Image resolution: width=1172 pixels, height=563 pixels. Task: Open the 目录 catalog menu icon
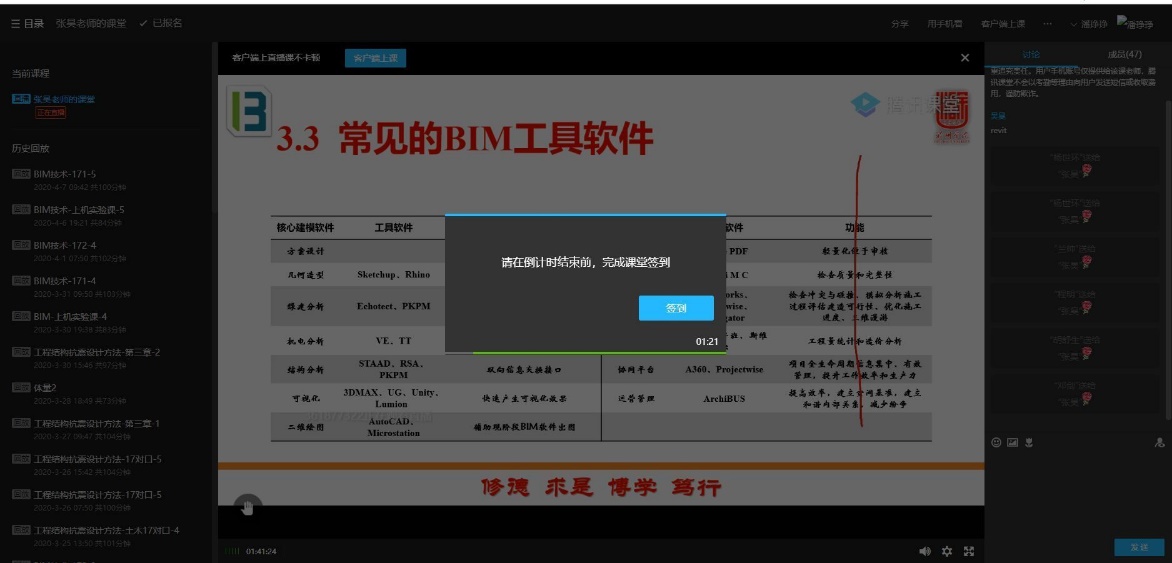click(x=28, y=24)
